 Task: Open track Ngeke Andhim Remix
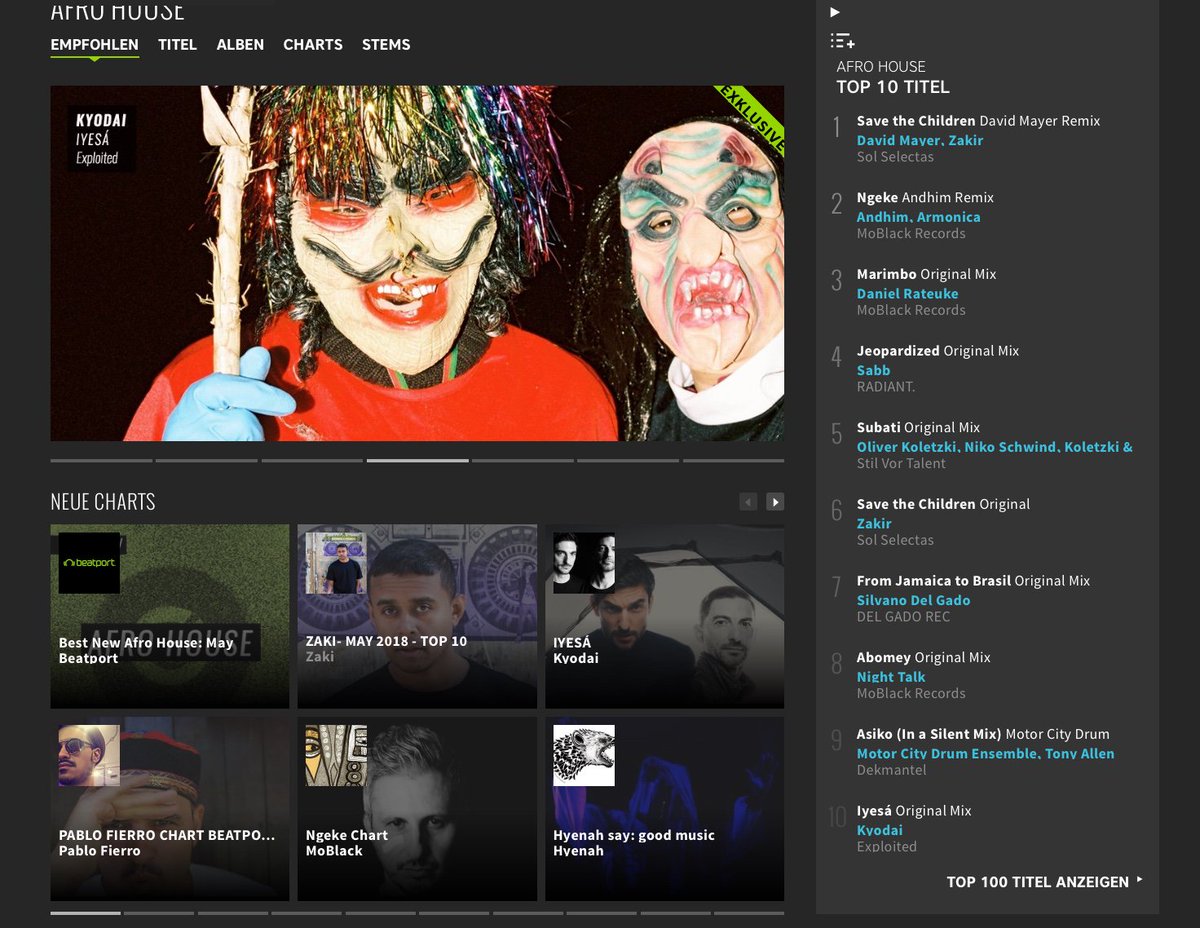pyautogui.click(x=925, y=198)
